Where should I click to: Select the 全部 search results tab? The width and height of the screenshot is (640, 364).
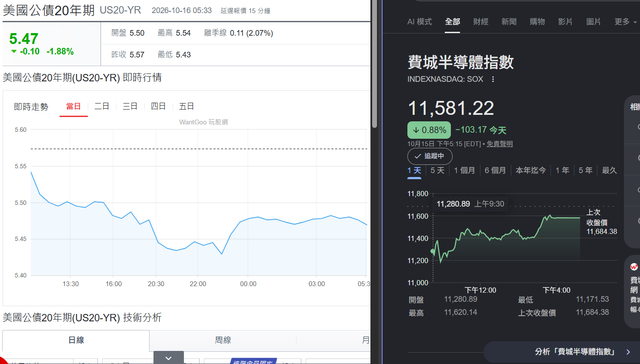pos(452,22)
